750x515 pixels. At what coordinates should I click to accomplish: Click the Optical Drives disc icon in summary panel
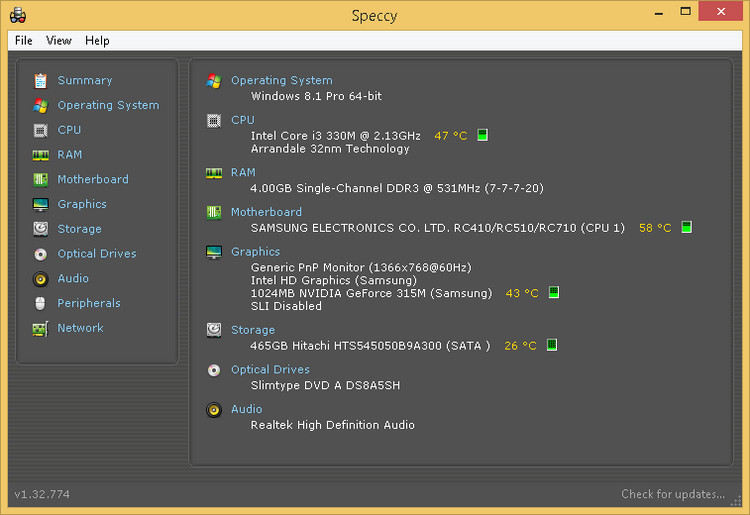click(214, 370)
